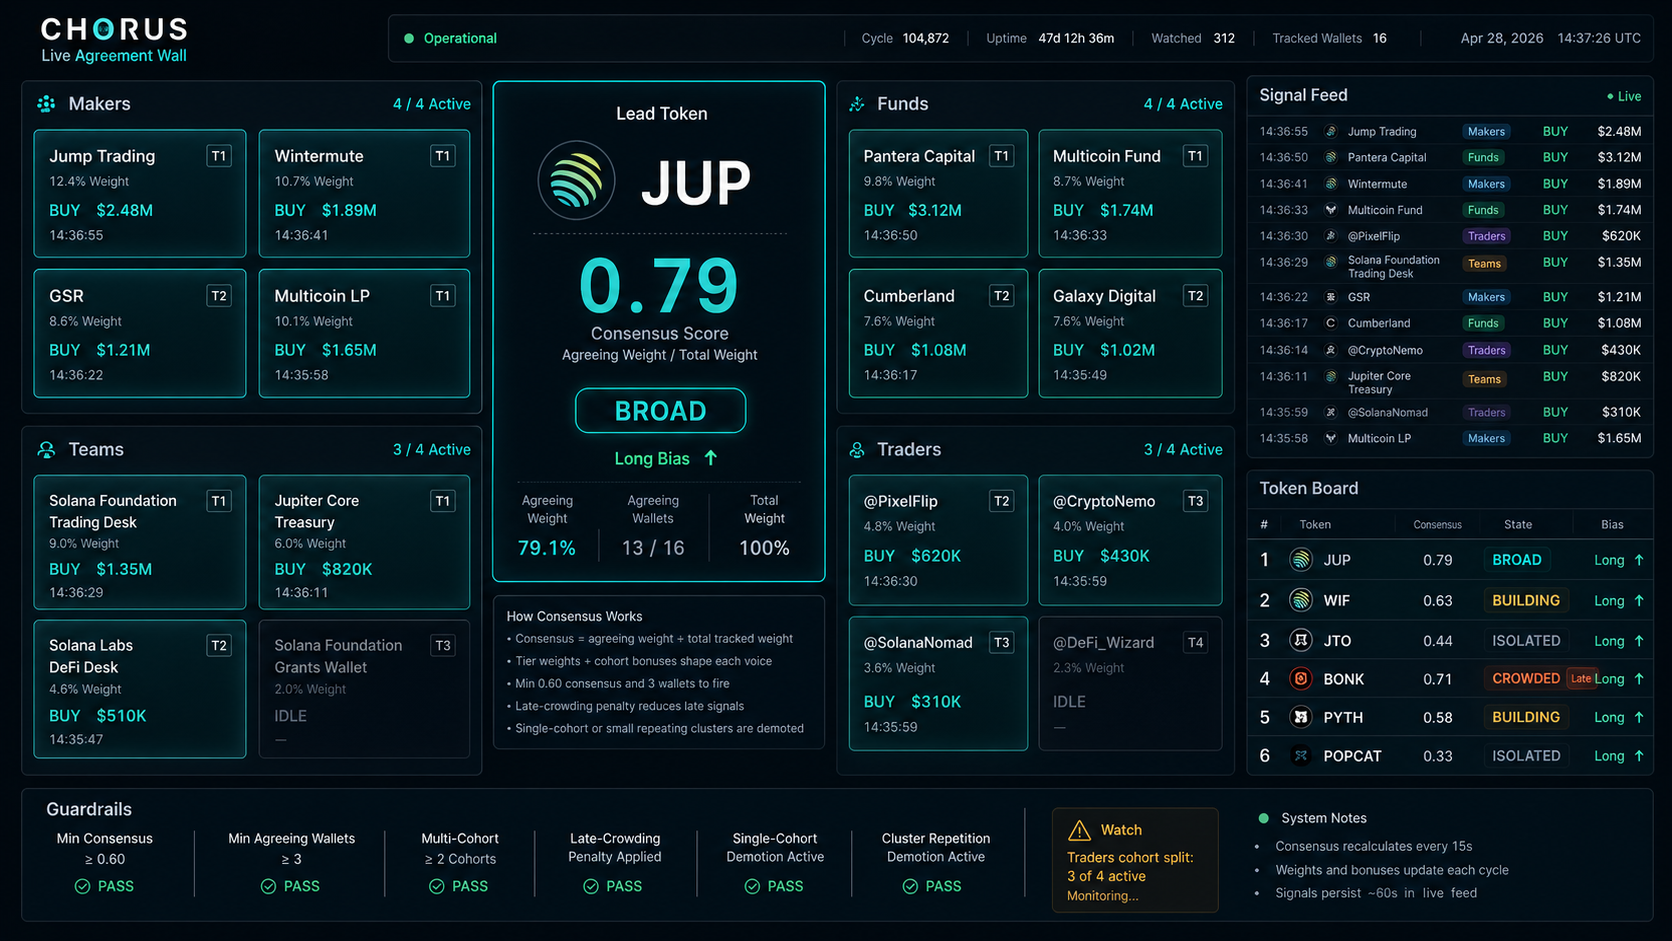Select the Token column header in Token Board
1672x941 pixels.
[1315, 524]
